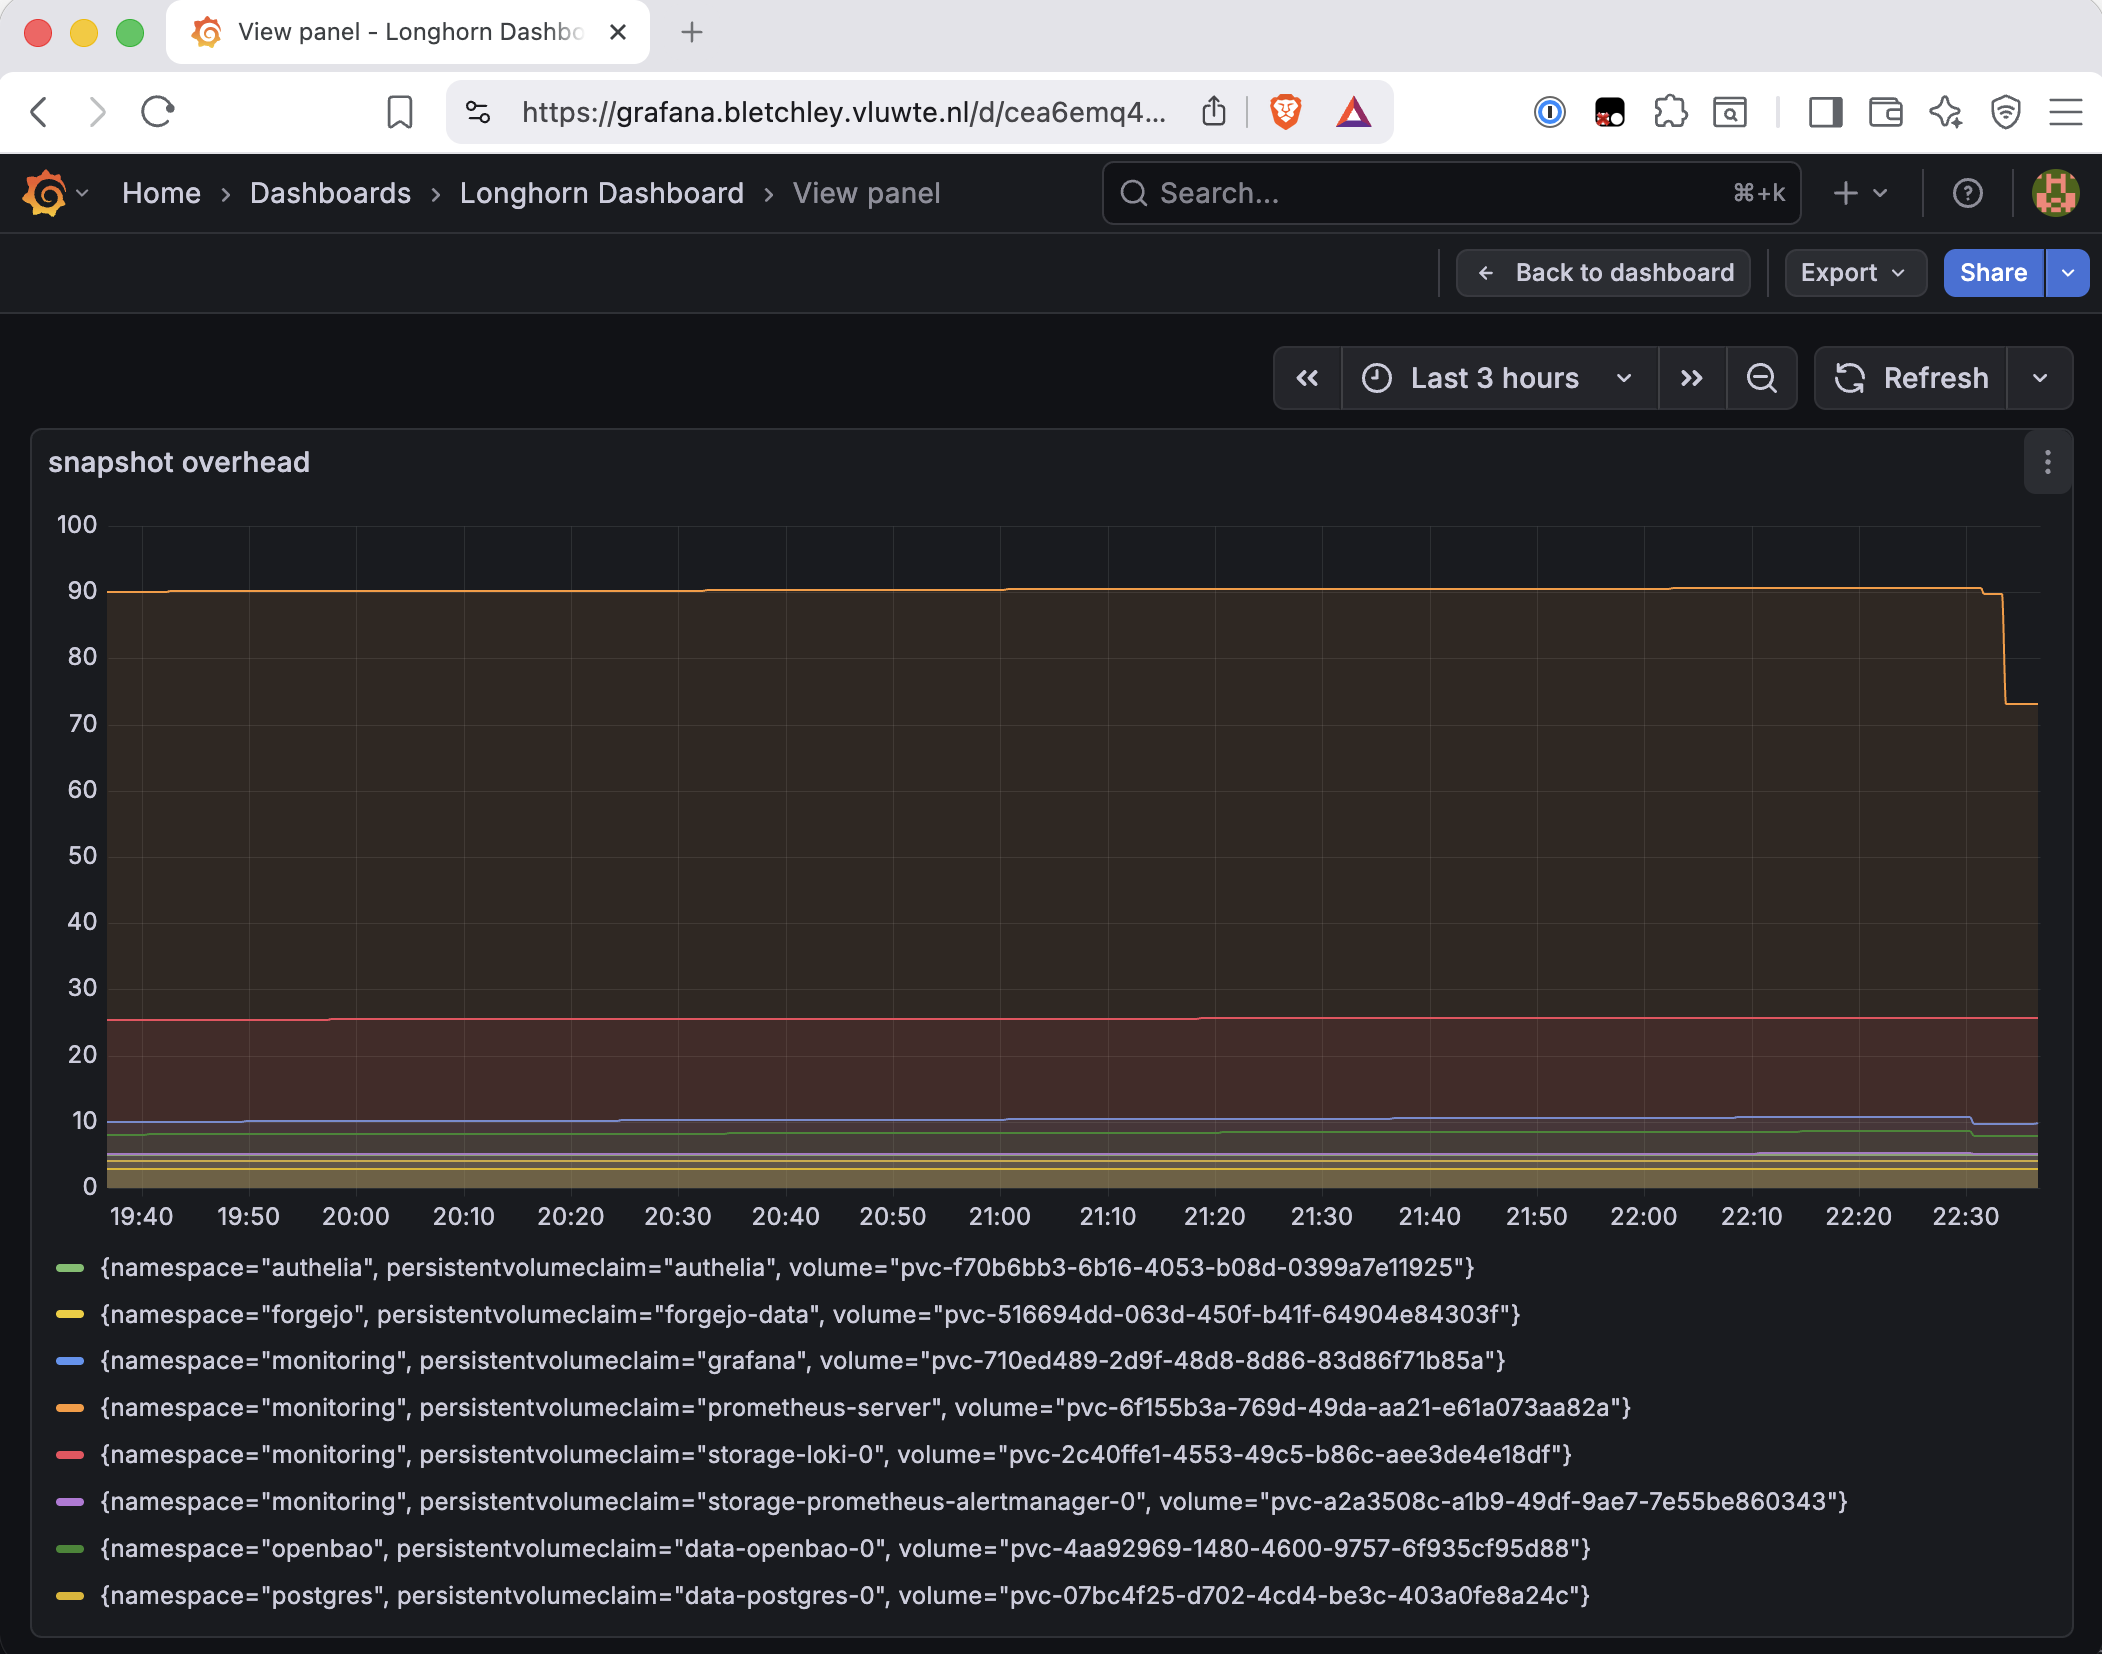
Task: Open Longhorn Dashboard breadcrumb
Action: [x=602, y=193]
